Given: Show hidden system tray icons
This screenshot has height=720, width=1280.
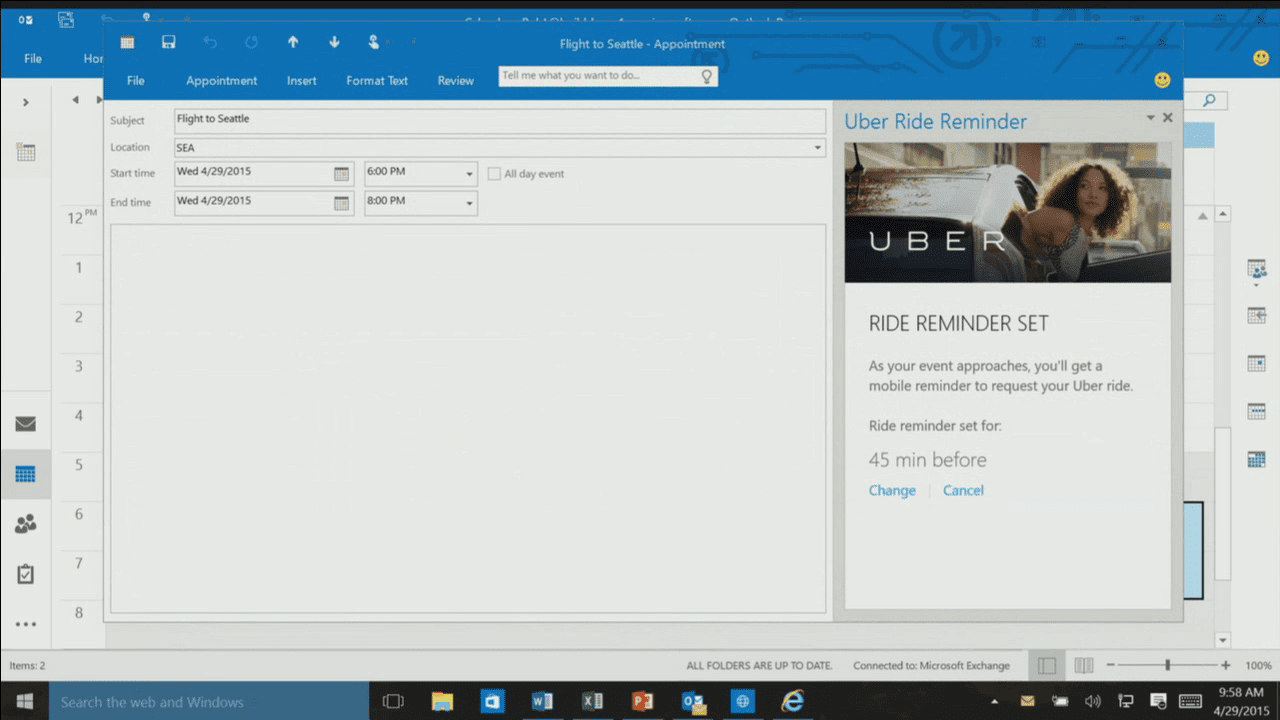Looking at the screenshot, I should point(994,701).
